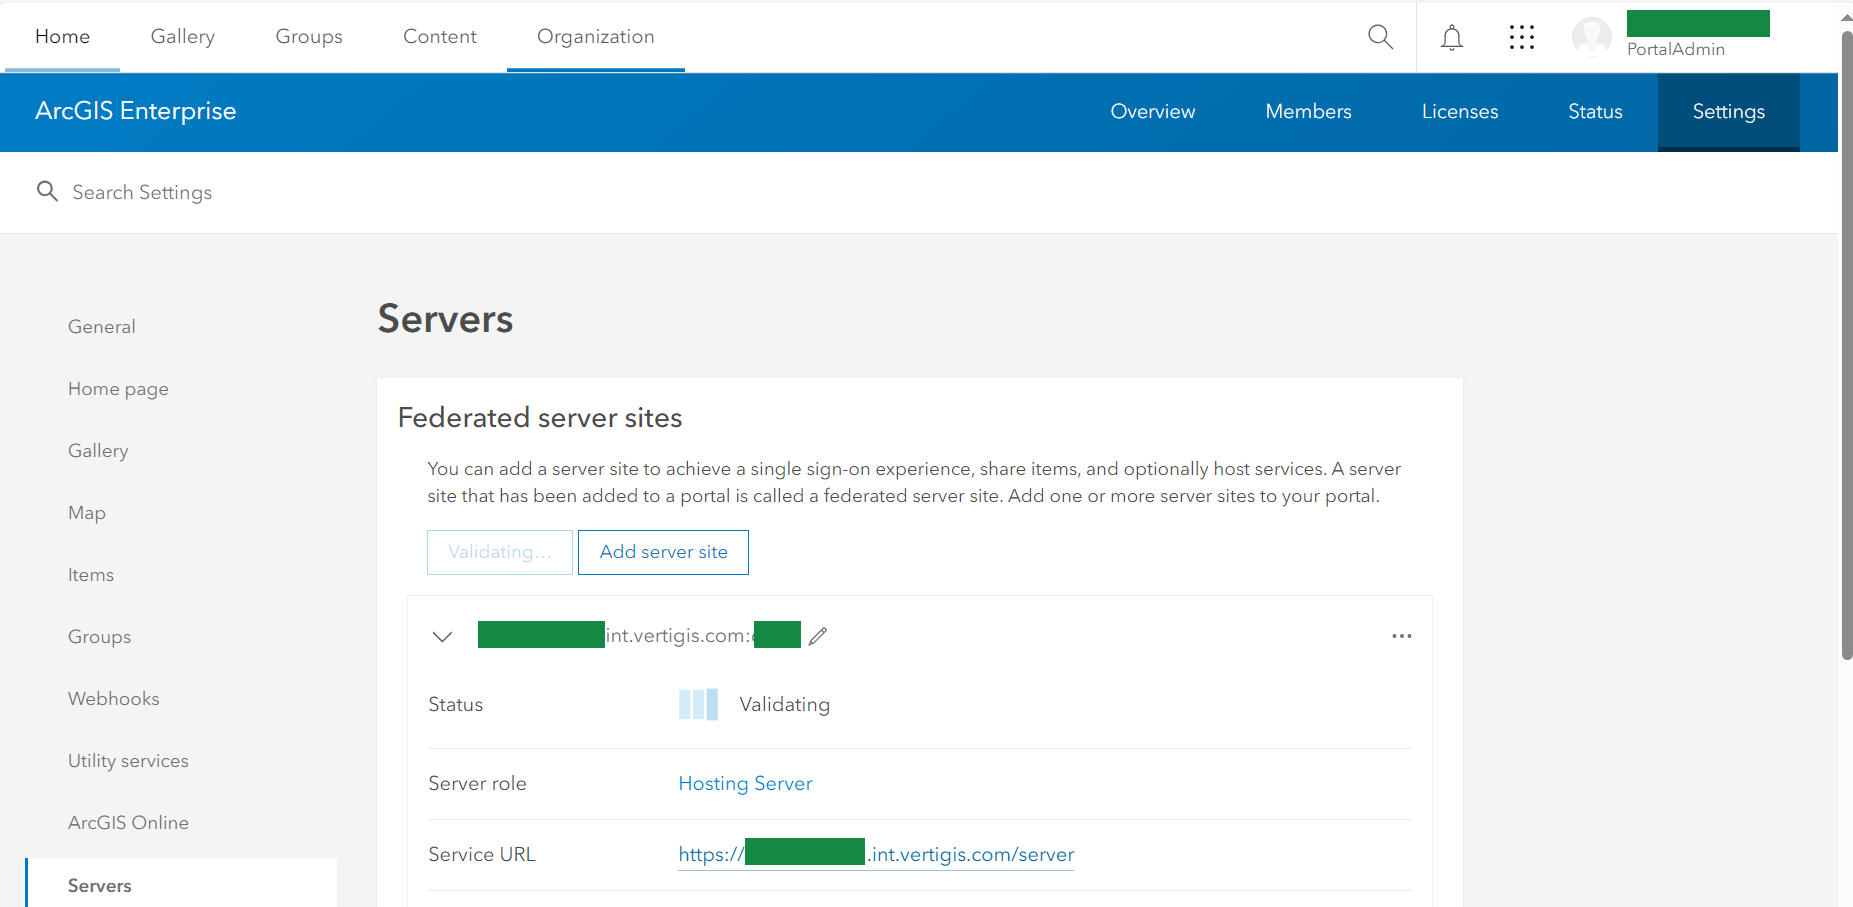Open notifications bell icon
The width and height of the screenshot is (1853, 907).
(1451, 38)
